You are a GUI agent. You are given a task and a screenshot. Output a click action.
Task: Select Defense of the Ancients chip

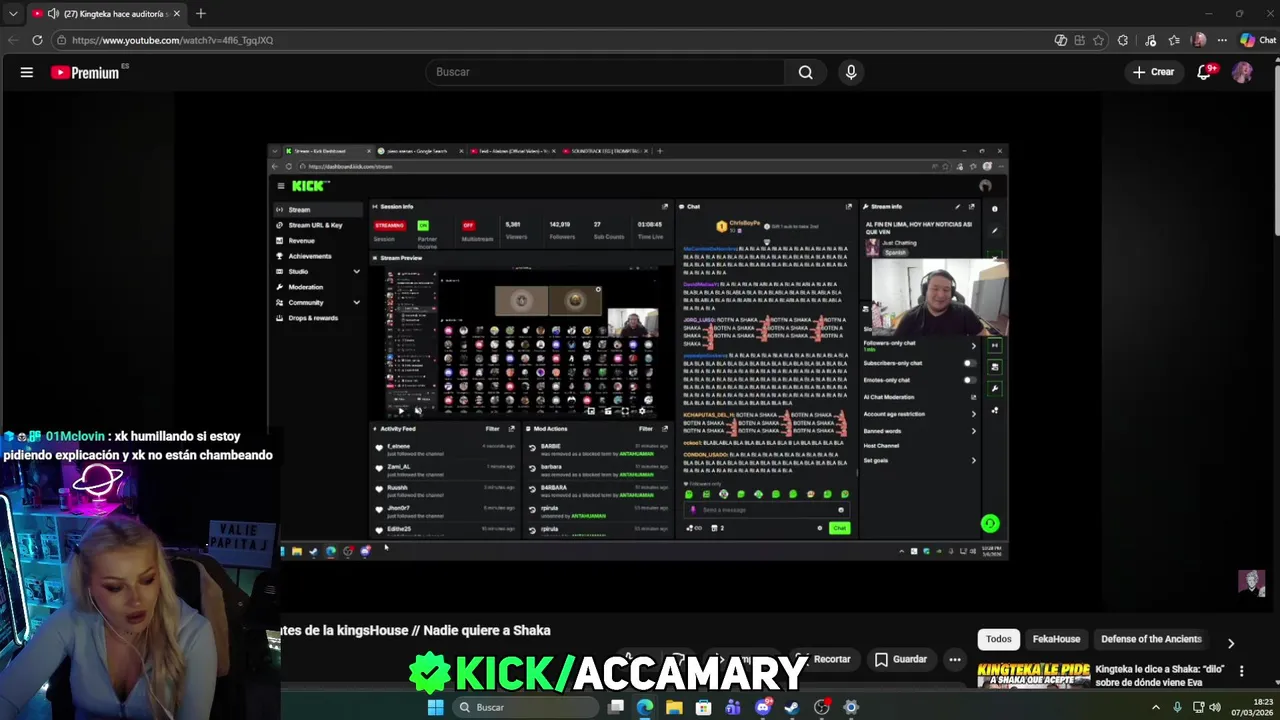1151,639
